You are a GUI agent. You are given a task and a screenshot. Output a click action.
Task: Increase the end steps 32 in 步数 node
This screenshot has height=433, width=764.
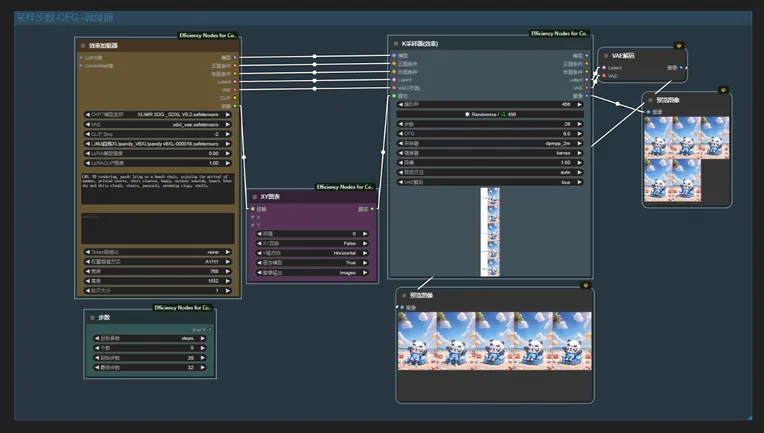click(x=203, y=367)
